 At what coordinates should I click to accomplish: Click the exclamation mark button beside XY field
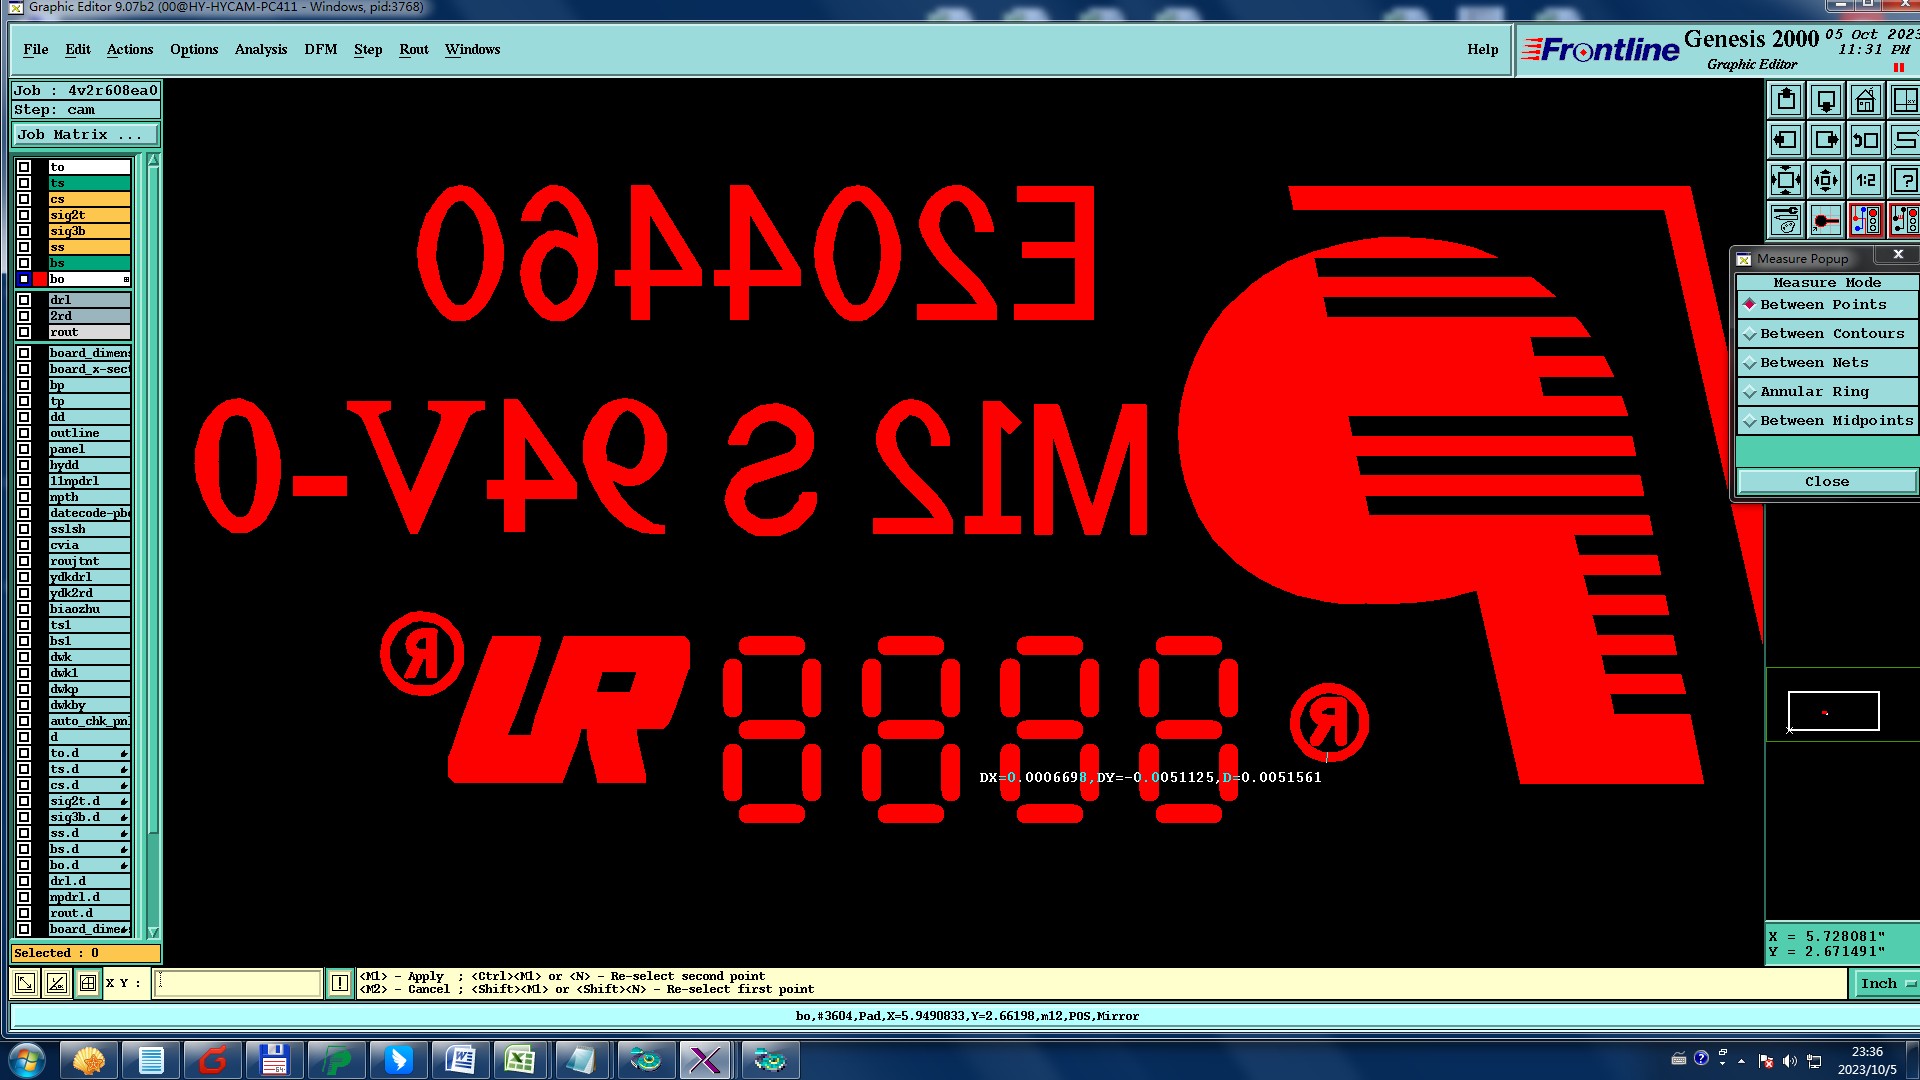click(x=340, y=983)
